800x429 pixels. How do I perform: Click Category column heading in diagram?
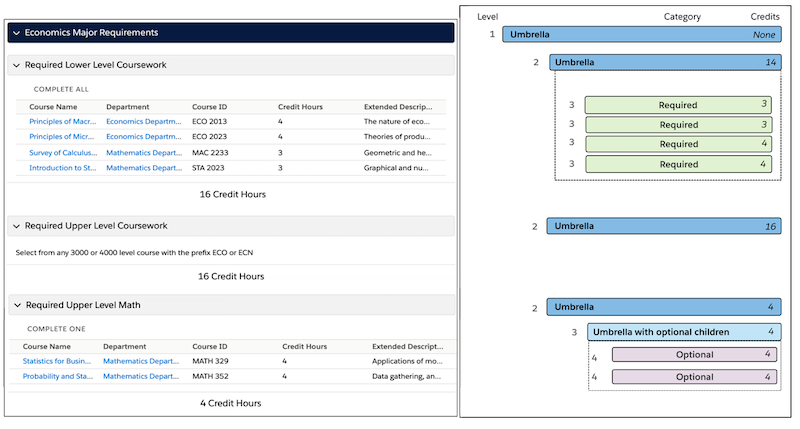(x=682, y=17)
